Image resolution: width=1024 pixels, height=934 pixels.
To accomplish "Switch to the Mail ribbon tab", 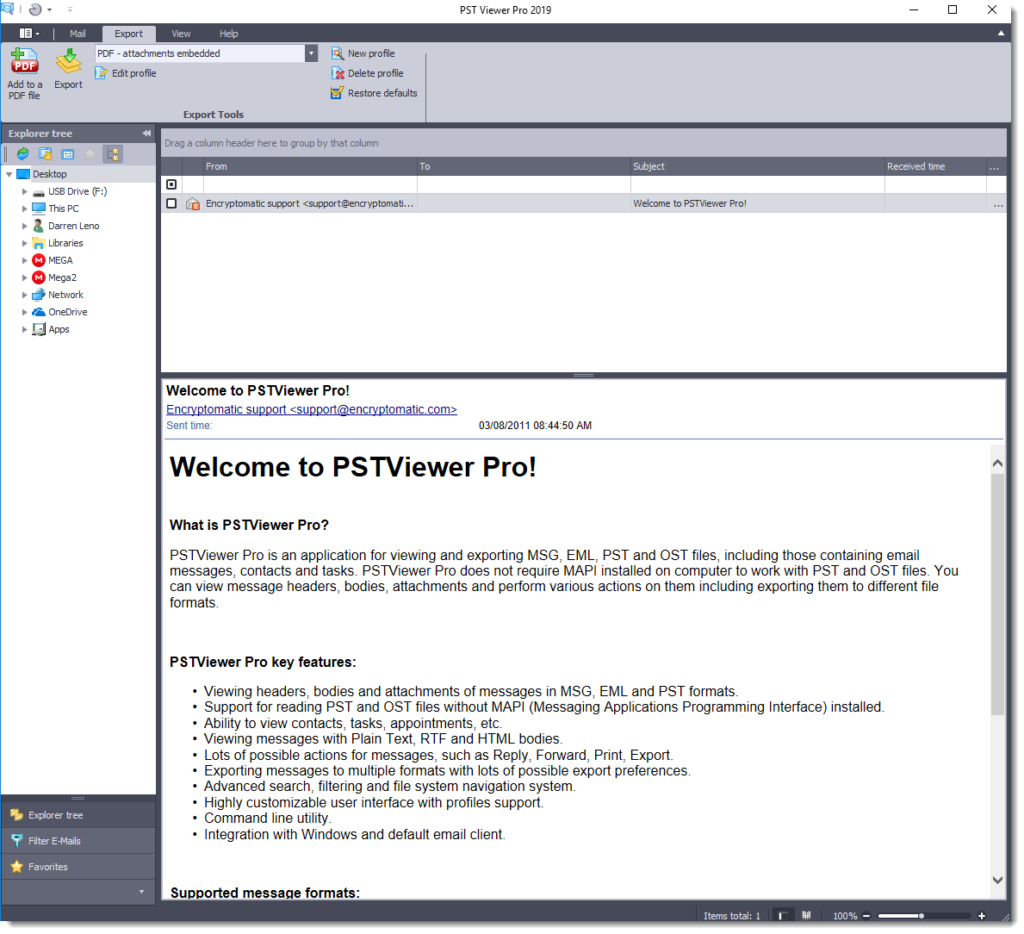I will (x=78, y=34).
